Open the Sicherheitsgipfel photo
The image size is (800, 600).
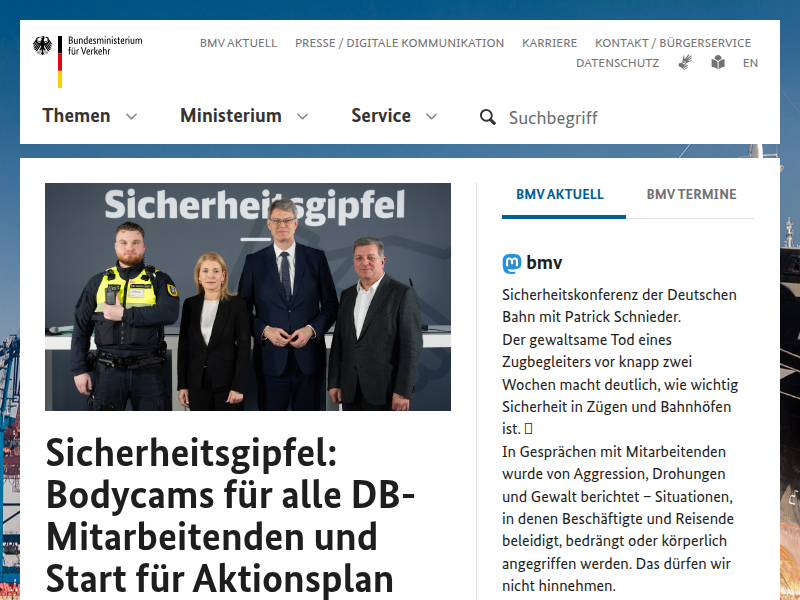[x=248, y=297]
